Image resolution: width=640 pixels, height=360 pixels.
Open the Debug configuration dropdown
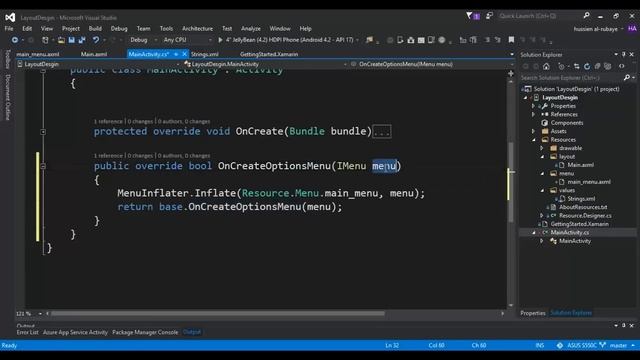coord(143,40)
